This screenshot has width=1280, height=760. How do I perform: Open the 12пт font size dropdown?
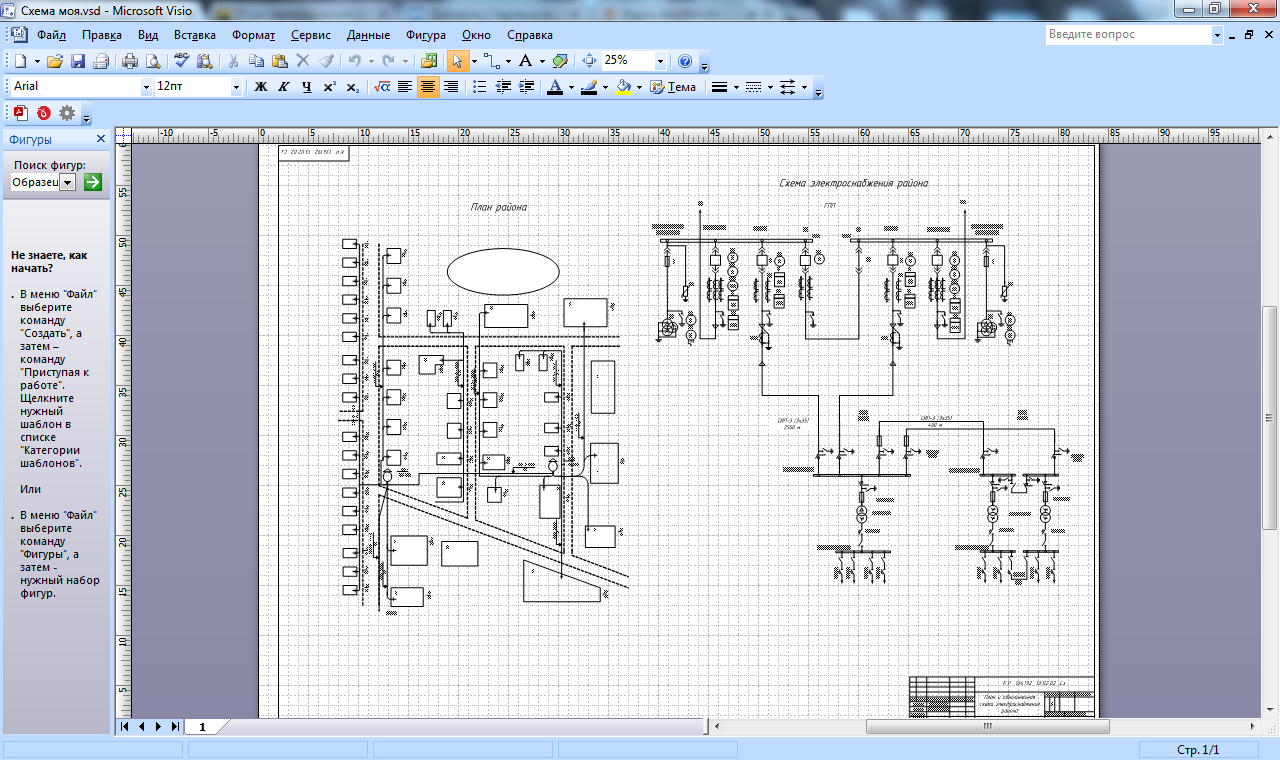click(236, 87)
